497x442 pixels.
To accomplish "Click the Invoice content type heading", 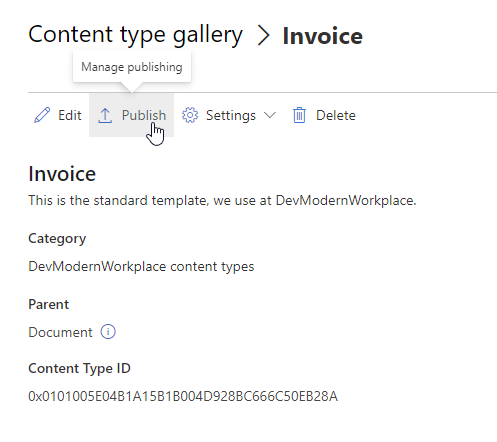I will [x=62, y=174].
